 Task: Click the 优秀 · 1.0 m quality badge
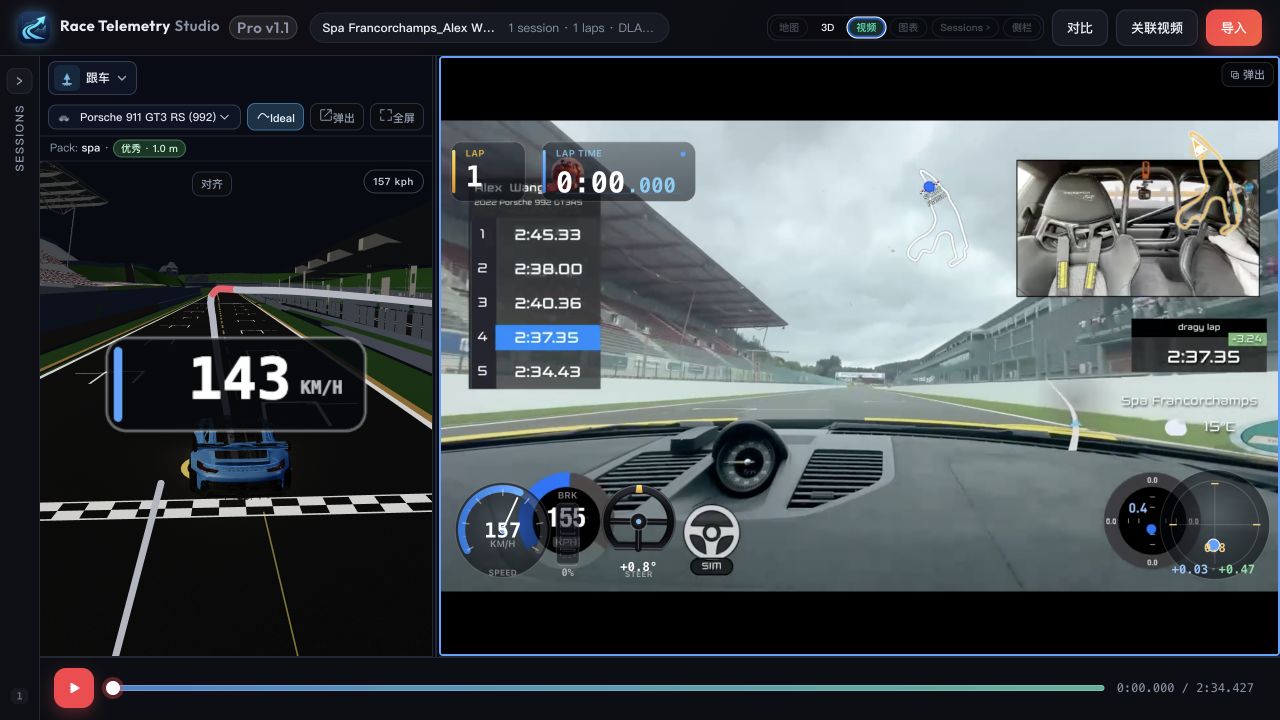[x=149, y=148]
